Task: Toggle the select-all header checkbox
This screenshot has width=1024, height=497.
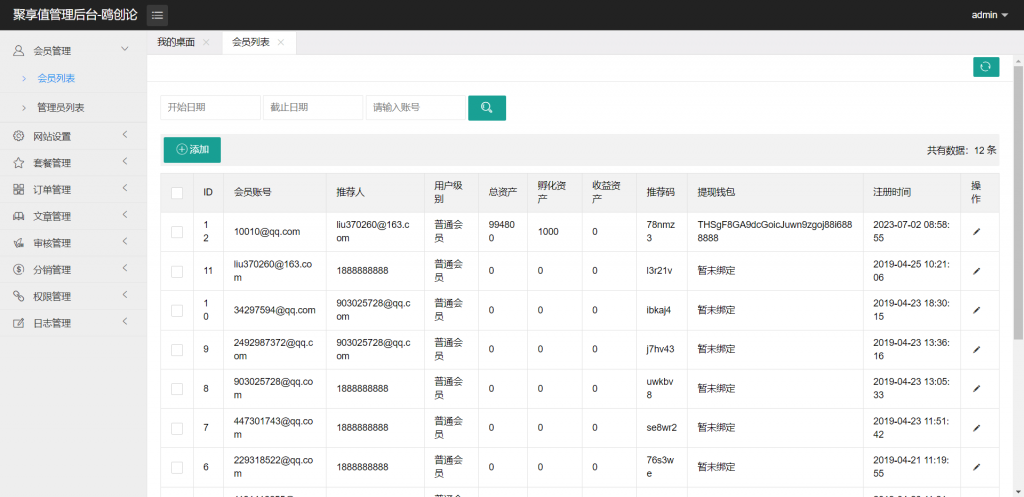Action: click(x=177, y=193)
